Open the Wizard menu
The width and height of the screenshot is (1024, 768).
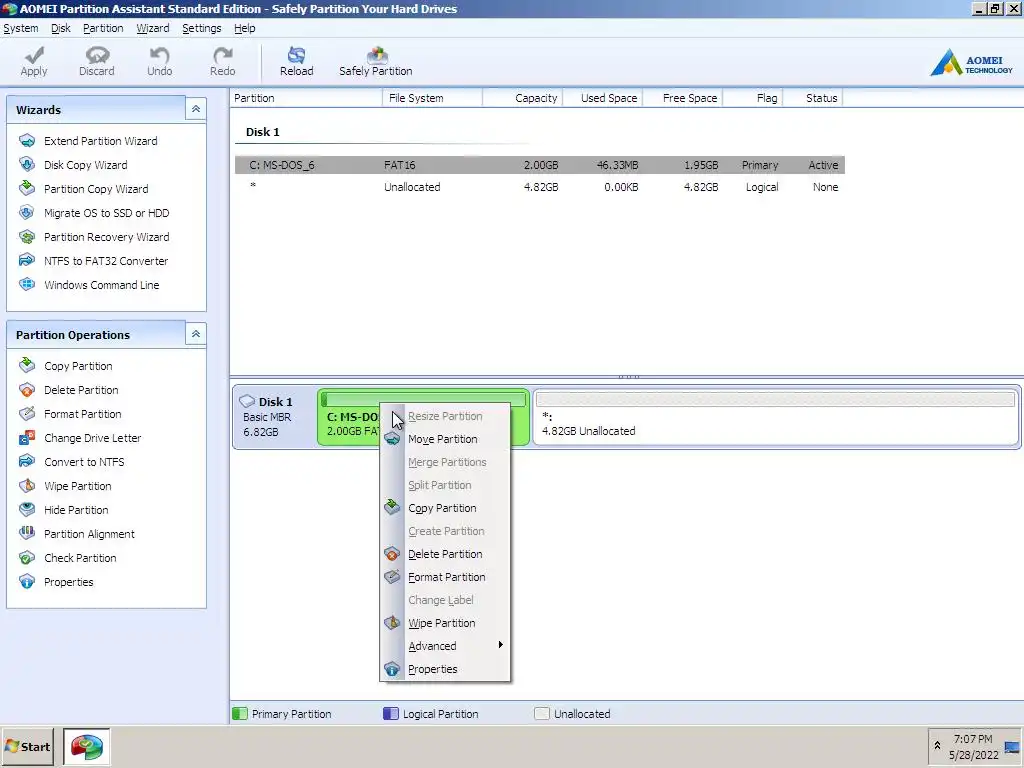point(153,28)
